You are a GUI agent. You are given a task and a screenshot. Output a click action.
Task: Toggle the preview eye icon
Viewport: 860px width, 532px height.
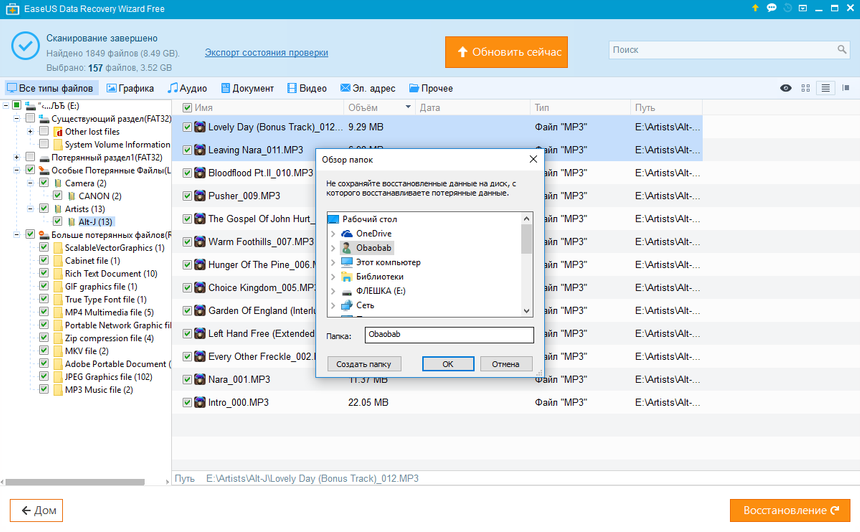pyautogui.click(x=786, y=88)
